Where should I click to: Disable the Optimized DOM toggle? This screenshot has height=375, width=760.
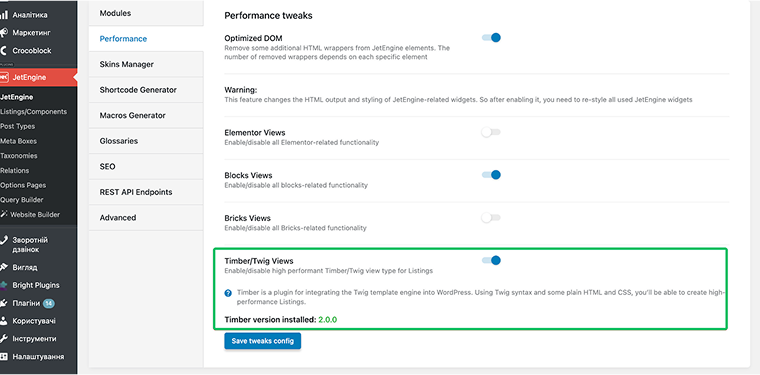tap(491, 38)
